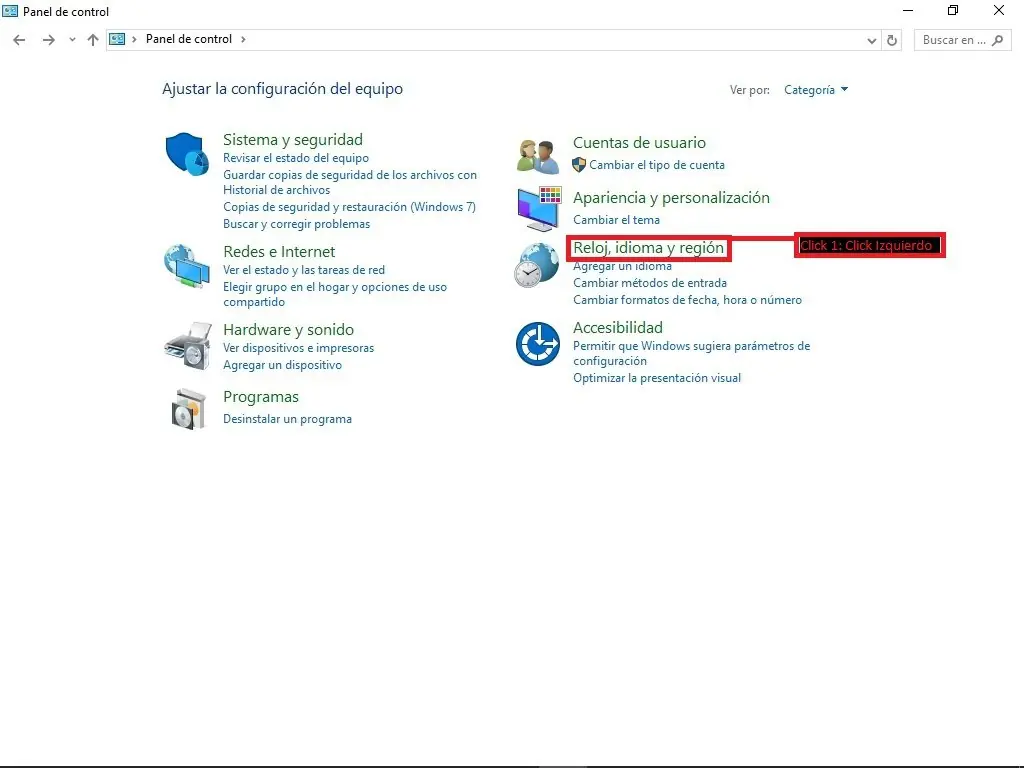This screenshot has height=768, width=1024.
Task: Open the Accesibilidad category
Action: tap(618, 328)
